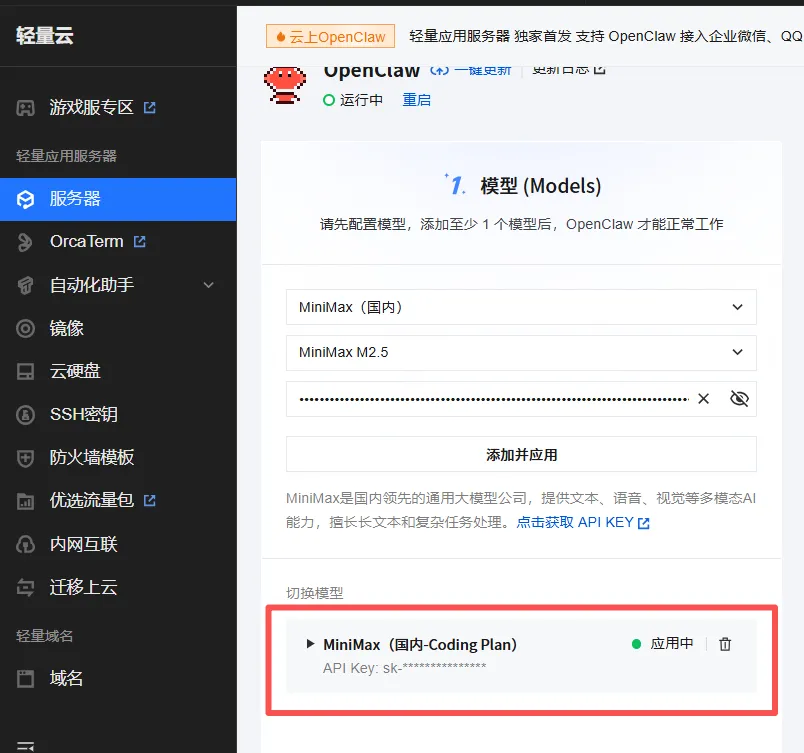Click the 自动化助手 icon
Screen dimensions: 804x753
click(x=25, y=286)
